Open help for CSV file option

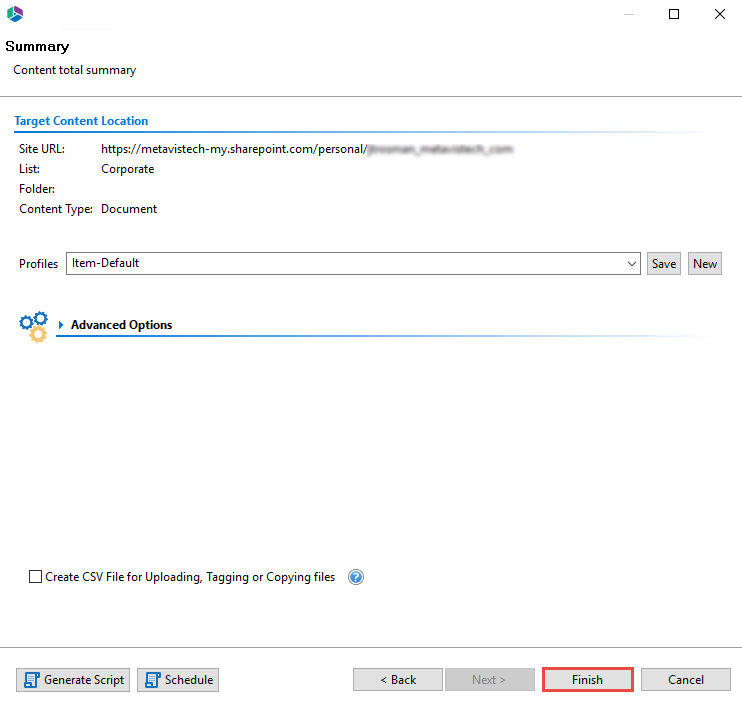(356, 577)
